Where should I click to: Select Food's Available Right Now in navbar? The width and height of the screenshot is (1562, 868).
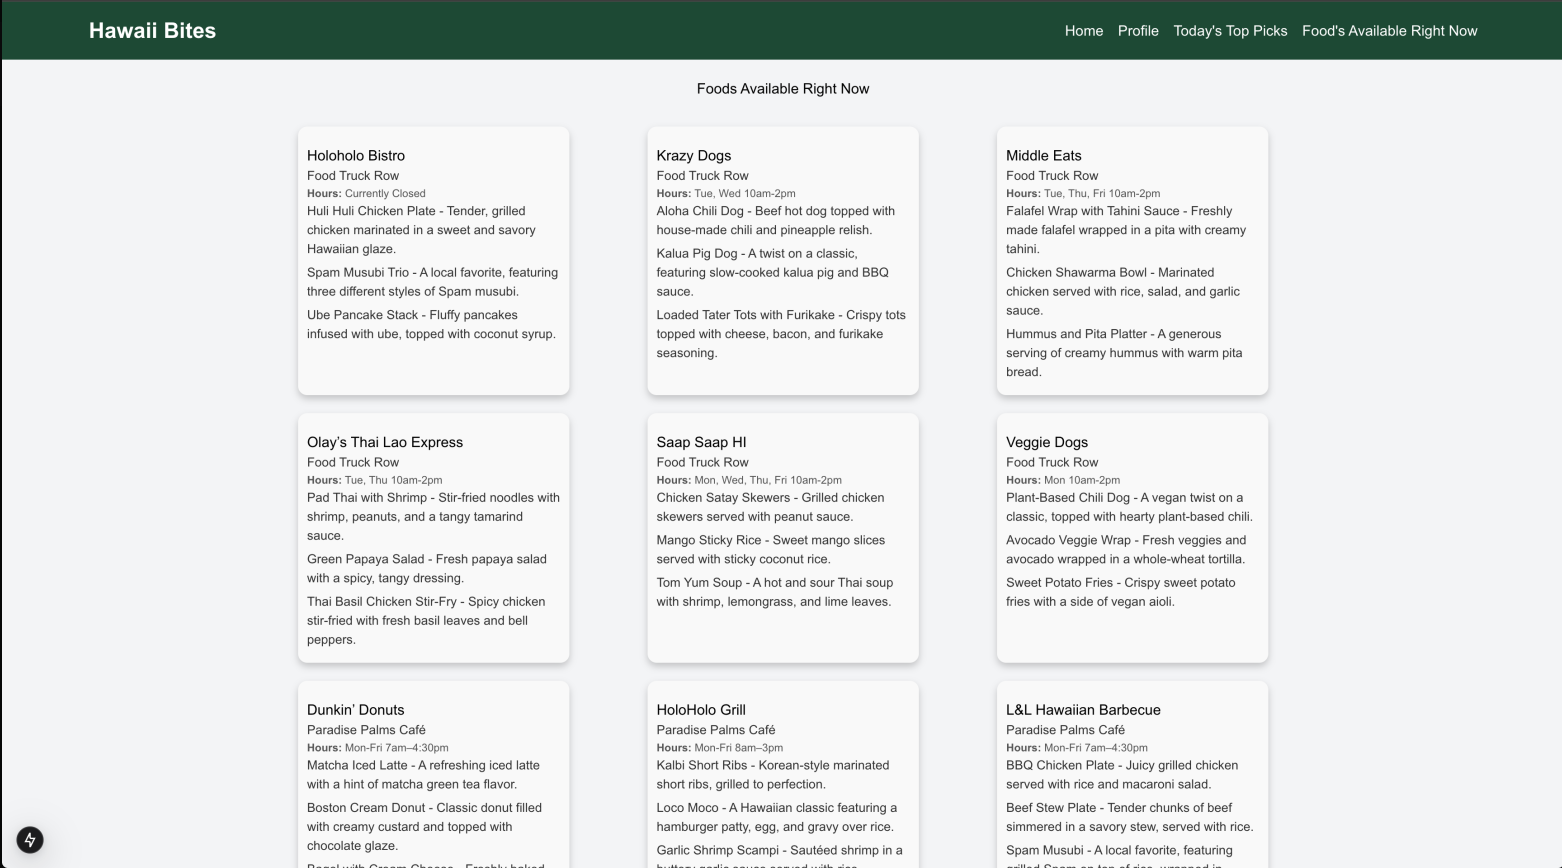click(x=1389, y=31)
